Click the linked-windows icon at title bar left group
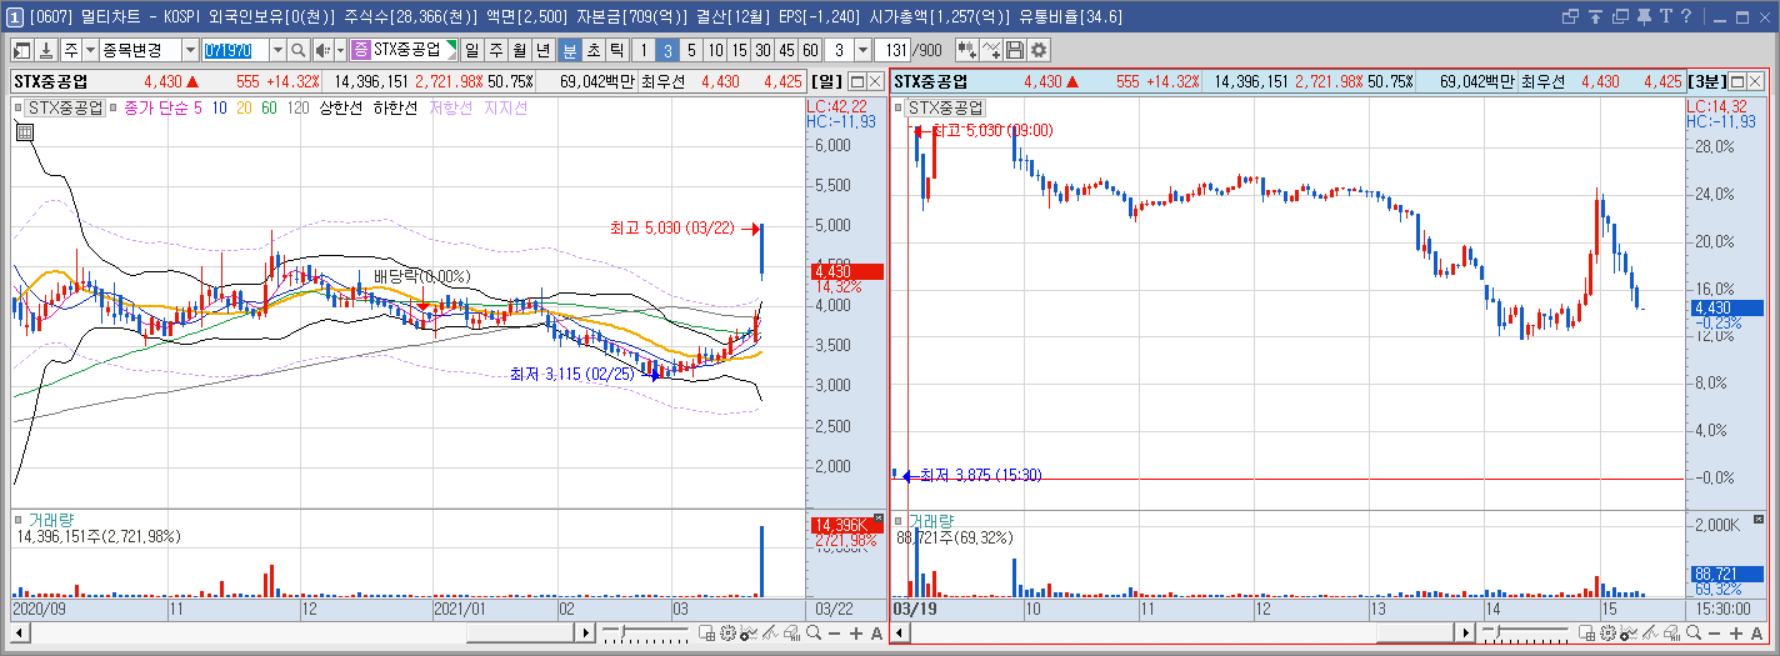The height and width of the screenshot is (656, 1780). 1570,16
